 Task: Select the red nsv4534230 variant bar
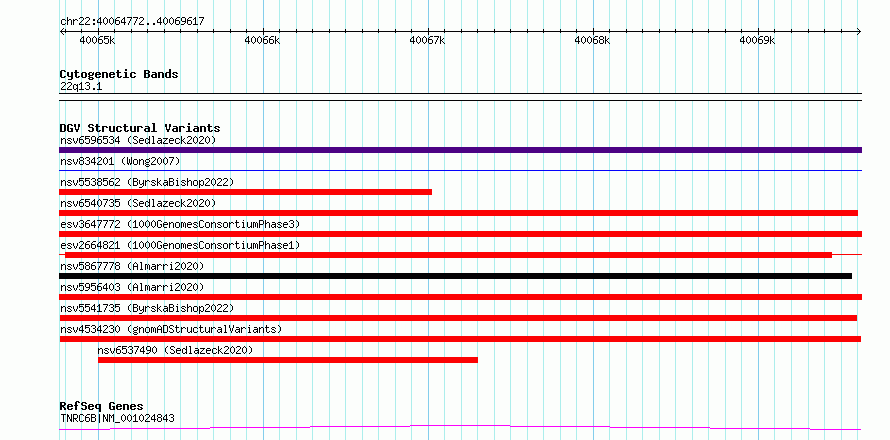[x=460, y=339]
